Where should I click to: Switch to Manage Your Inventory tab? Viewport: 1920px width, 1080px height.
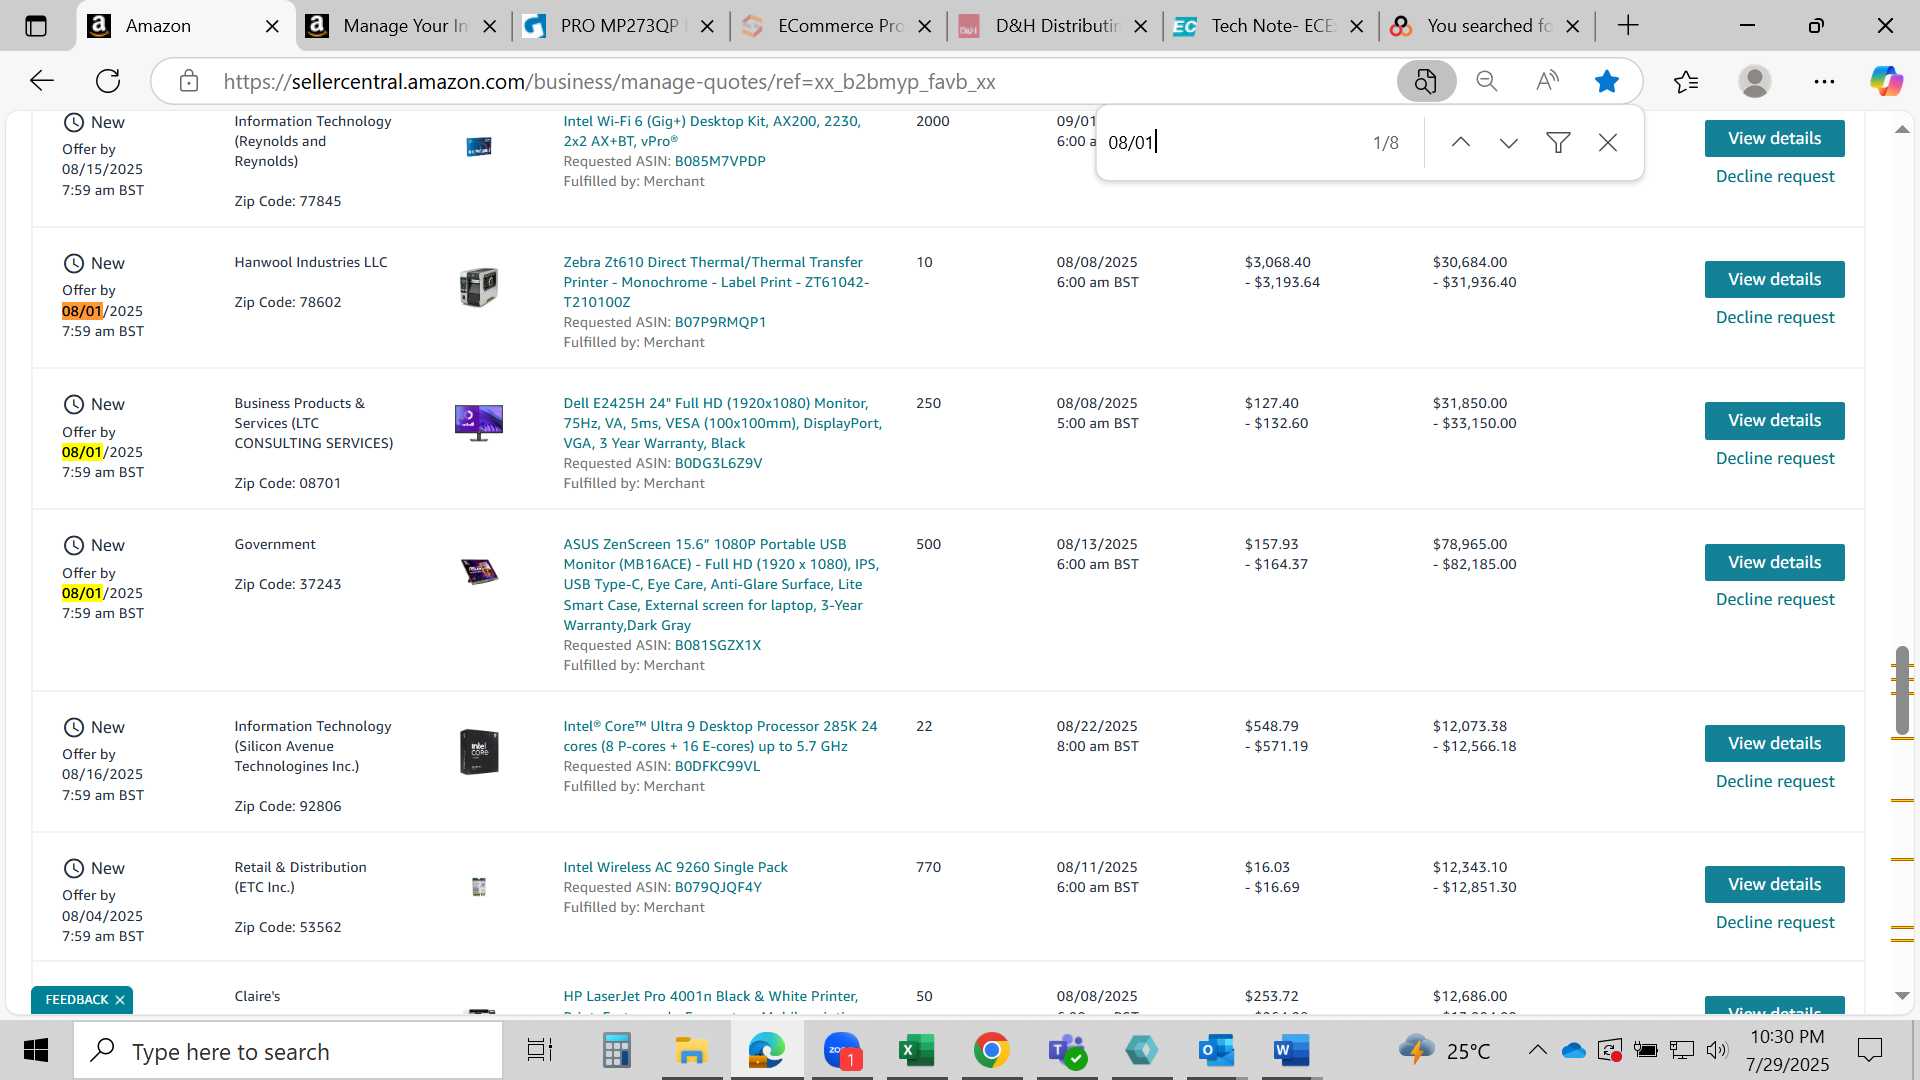(x=402, y=26)
